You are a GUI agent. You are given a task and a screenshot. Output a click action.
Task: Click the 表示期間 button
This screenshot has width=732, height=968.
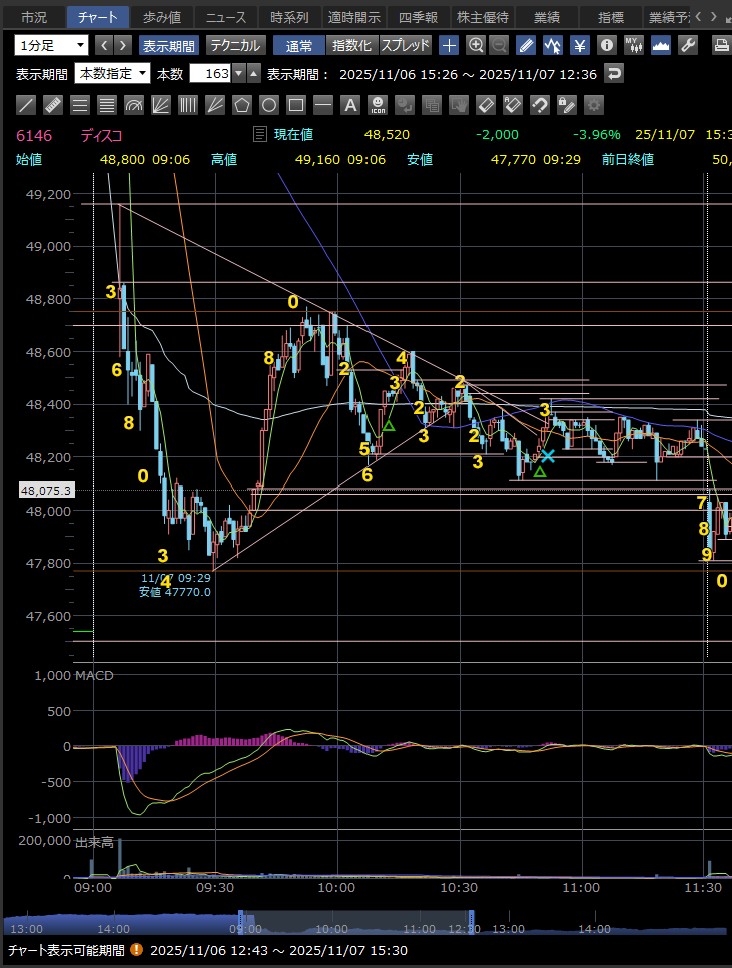(169, 45)
